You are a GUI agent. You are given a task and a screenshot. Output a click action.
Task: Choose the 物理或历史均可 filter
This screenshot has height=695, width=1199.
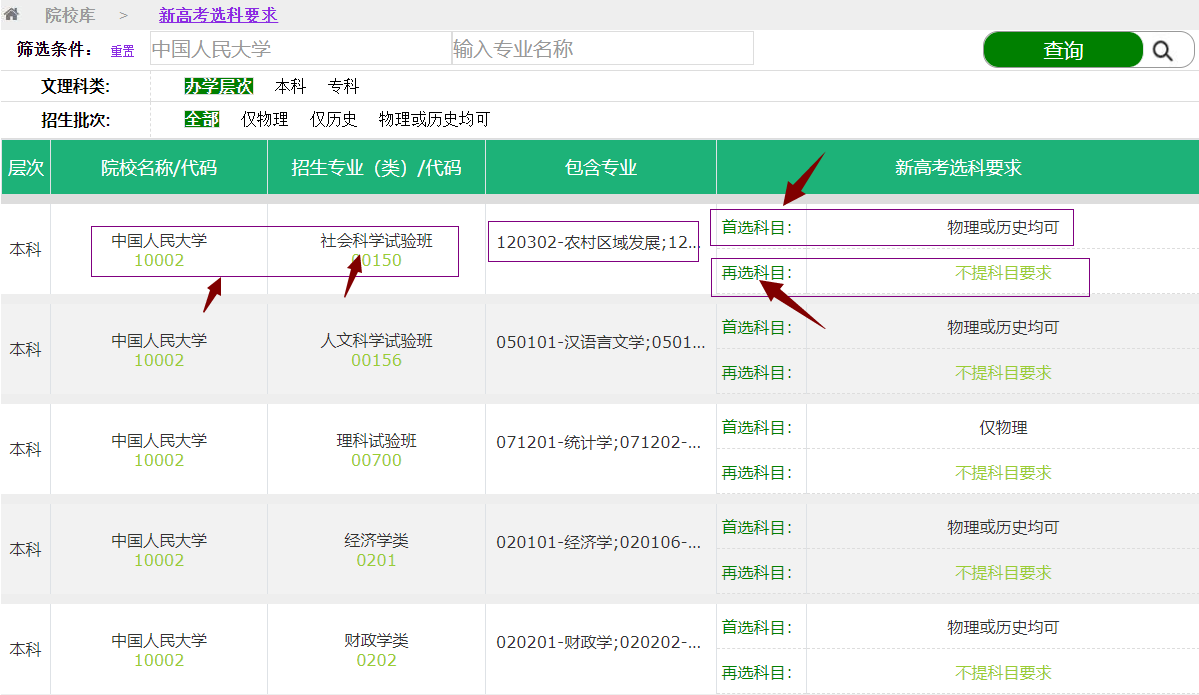(x=434, y=120)
